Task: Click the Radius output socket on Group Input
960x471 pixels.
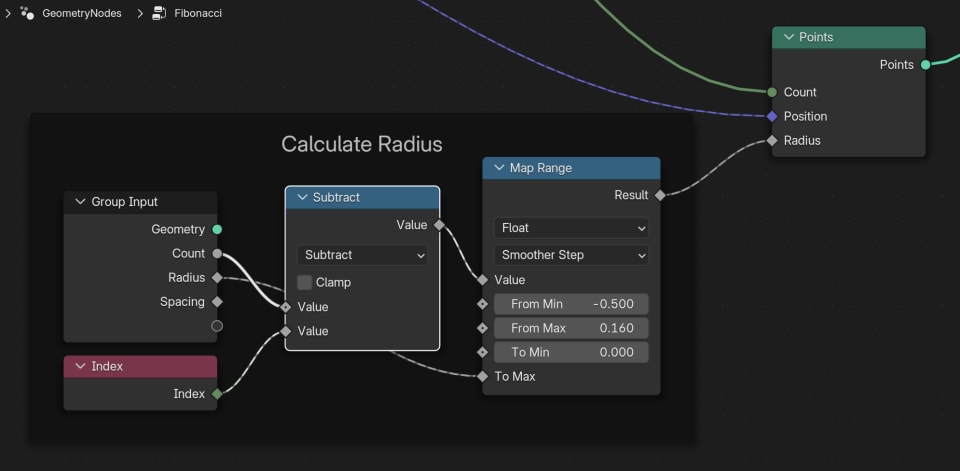Action: tap(217, 277)
